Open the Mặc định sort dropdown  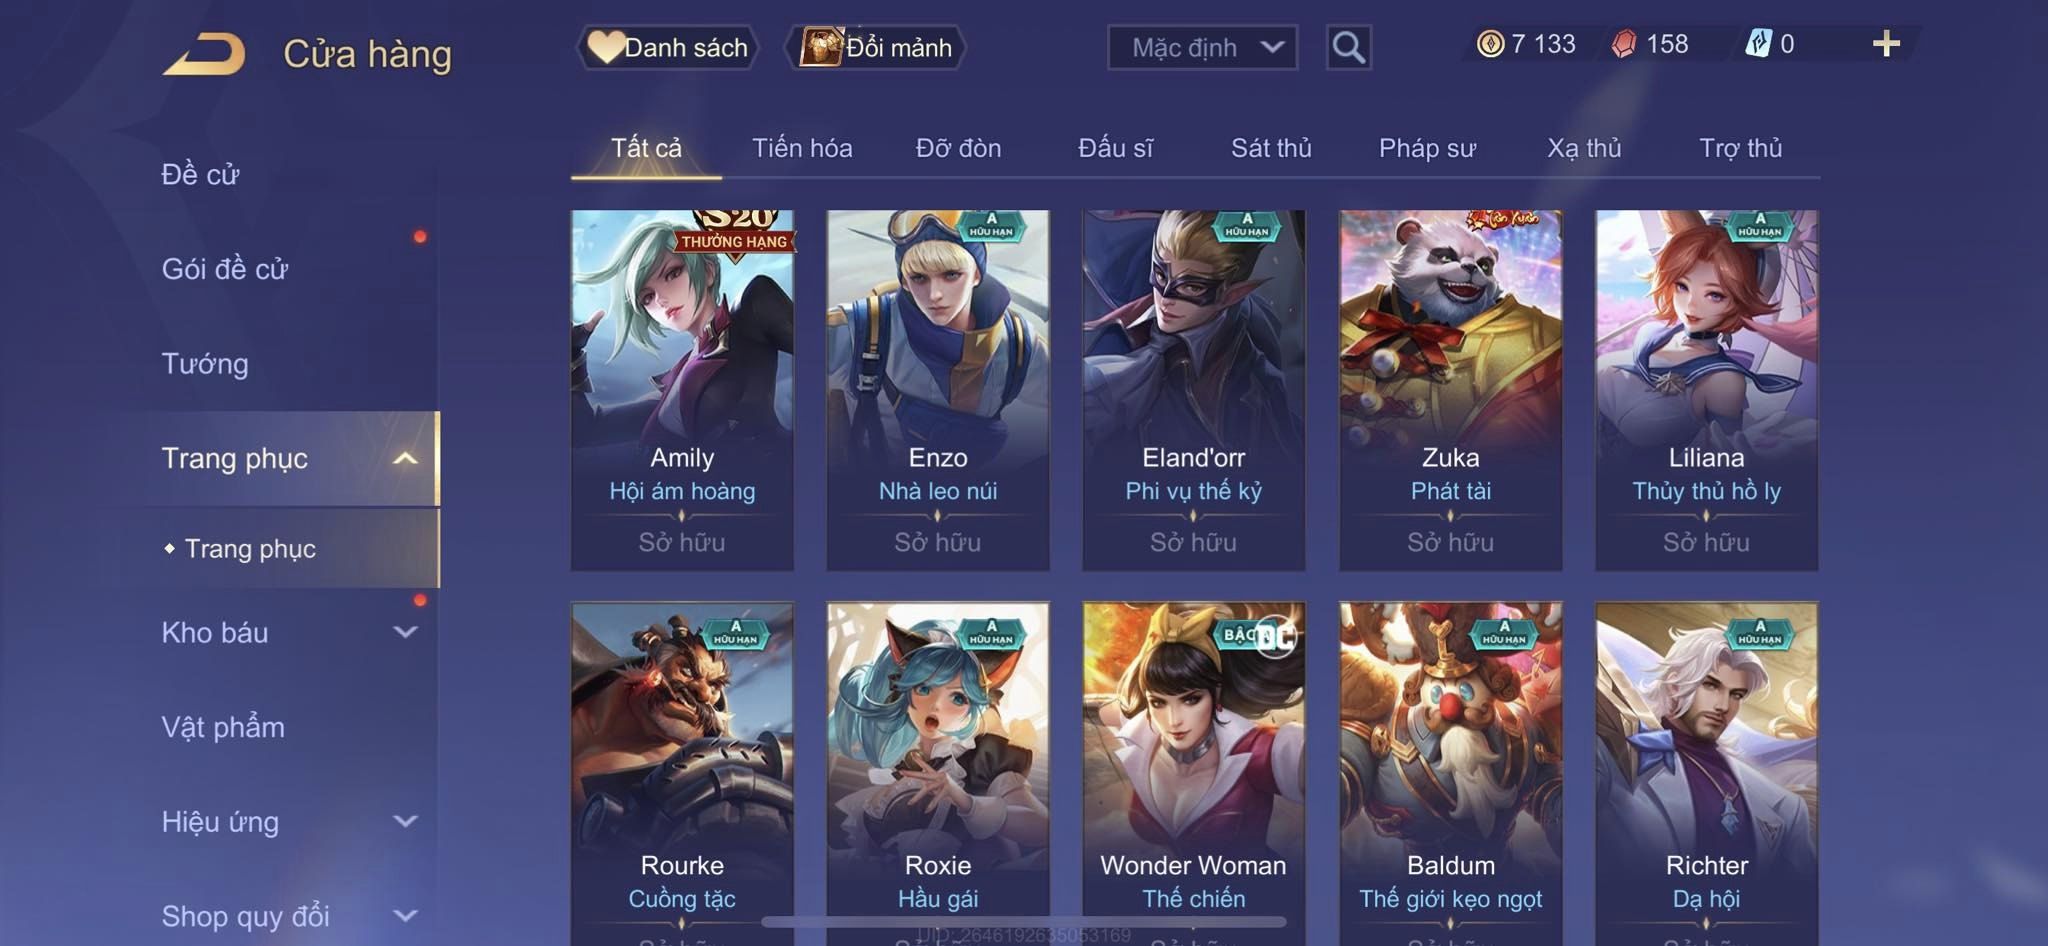point(1202,47)
